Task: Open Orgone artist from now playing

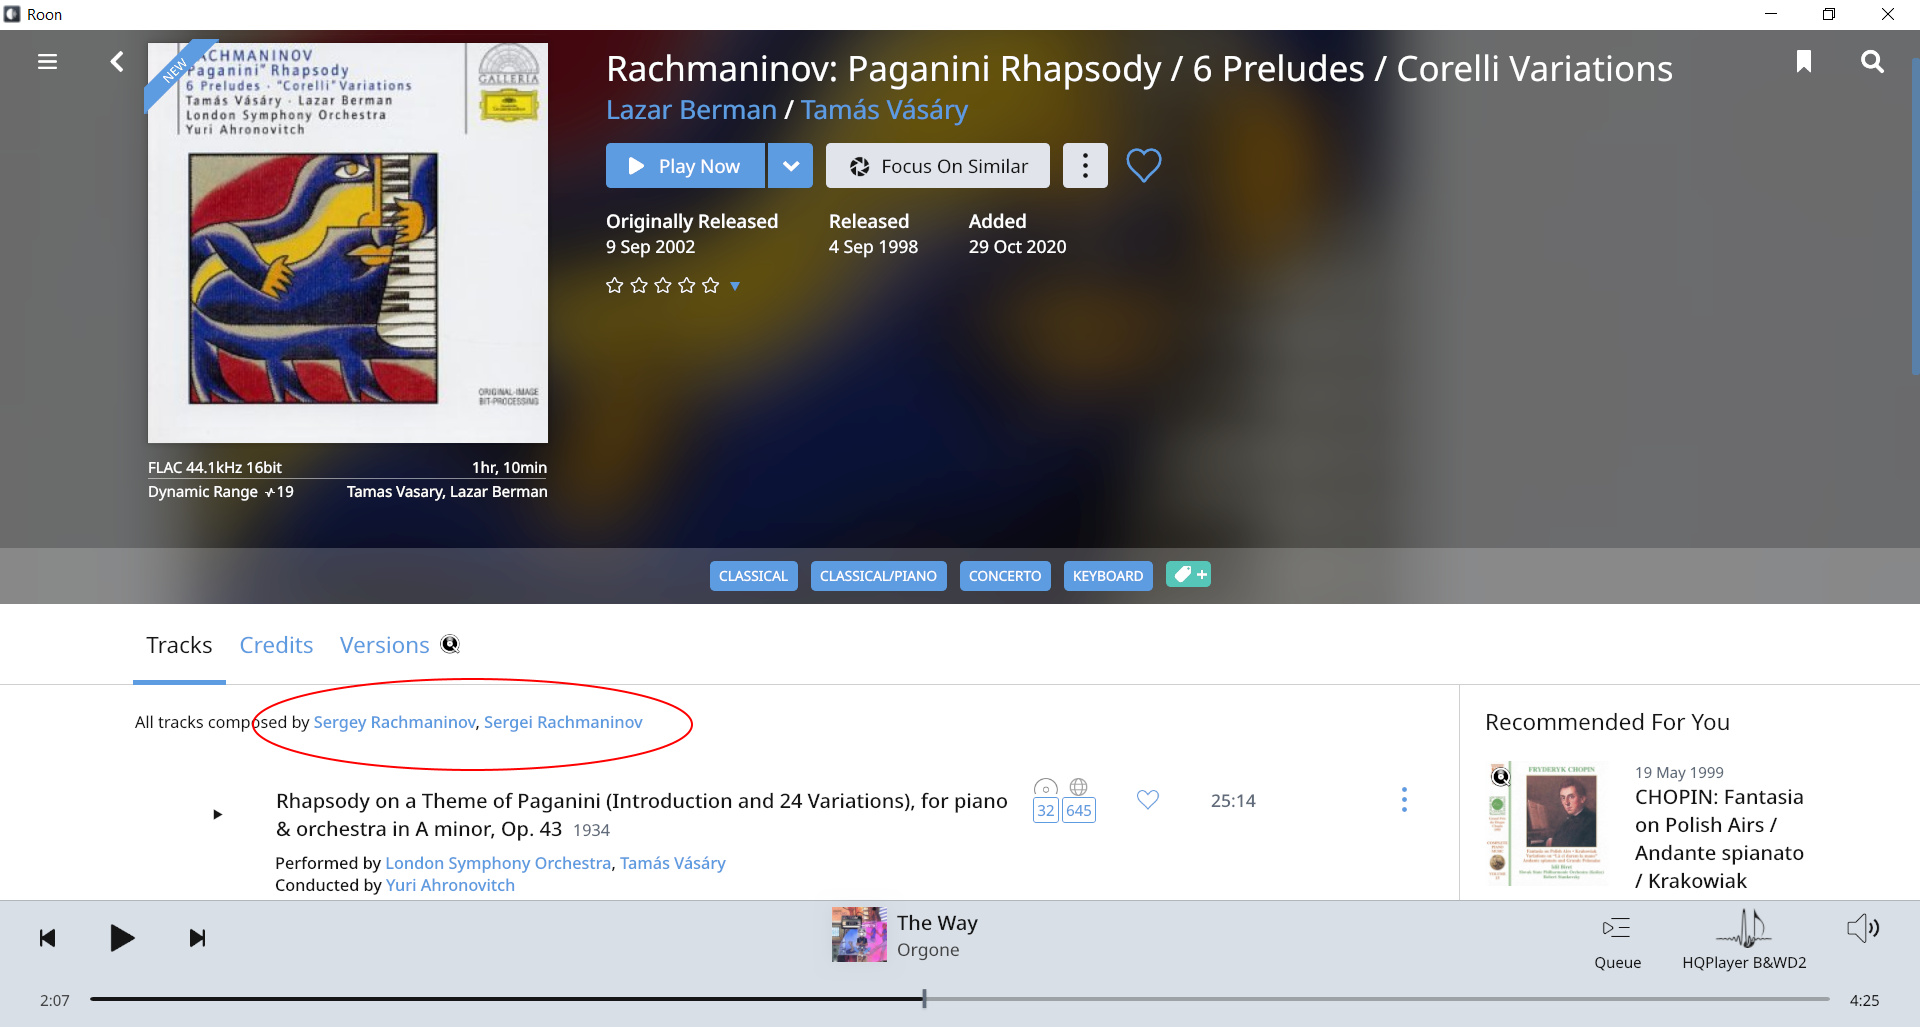Action: pyautogui.click(x=928, y=950)
